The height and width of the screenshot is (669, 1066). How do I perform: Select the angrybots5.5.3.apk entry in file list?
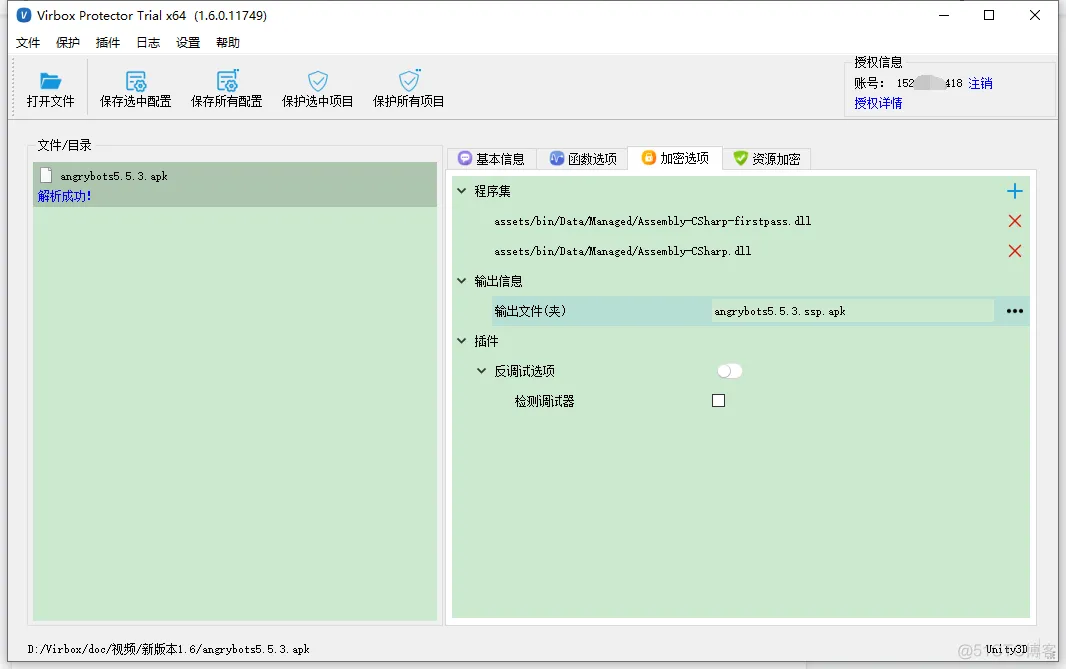(x=235, y=184)
